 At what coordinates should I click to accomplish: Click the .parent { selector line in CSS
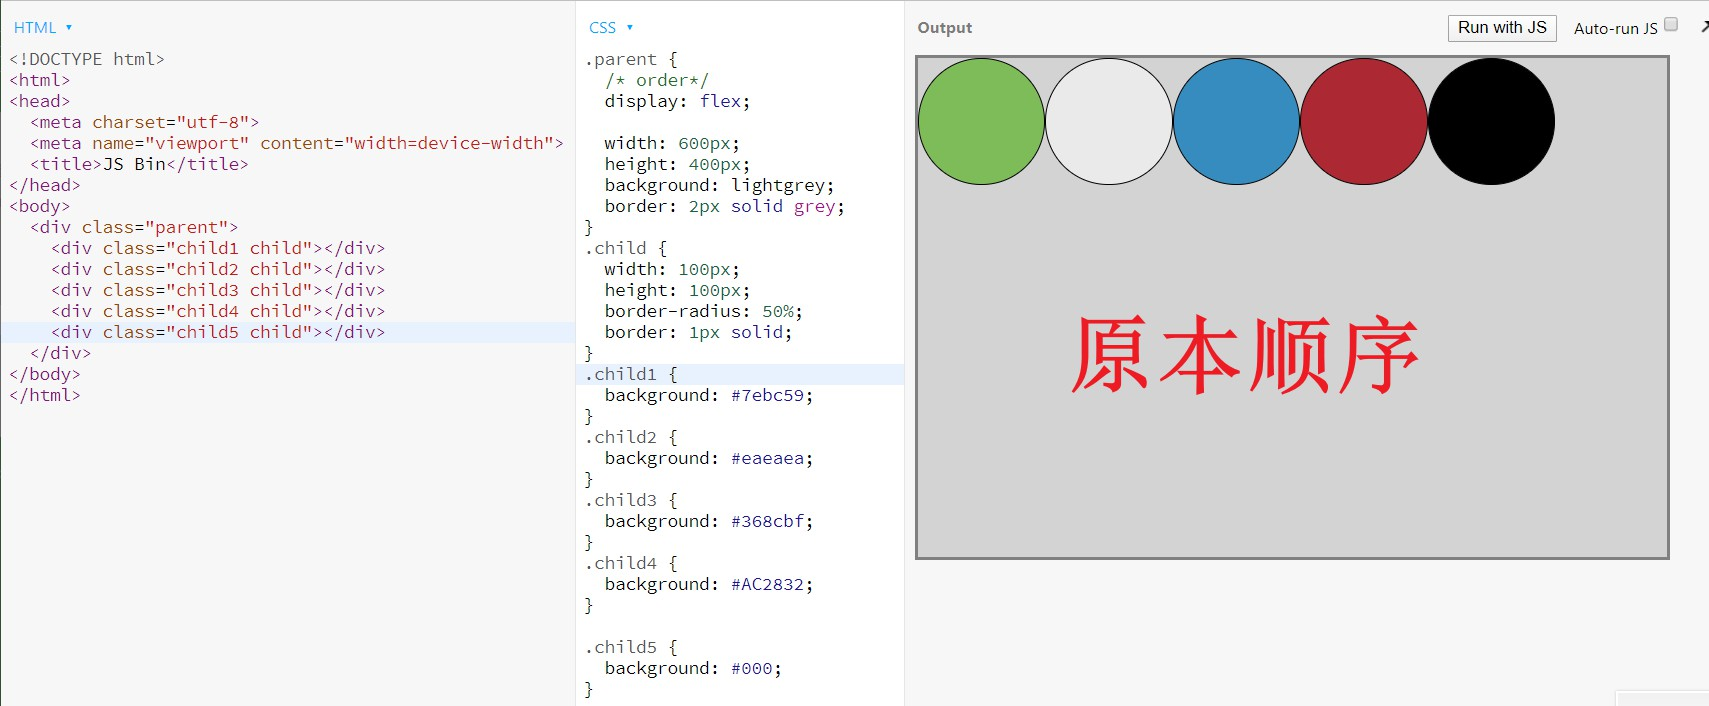point(631,59)
